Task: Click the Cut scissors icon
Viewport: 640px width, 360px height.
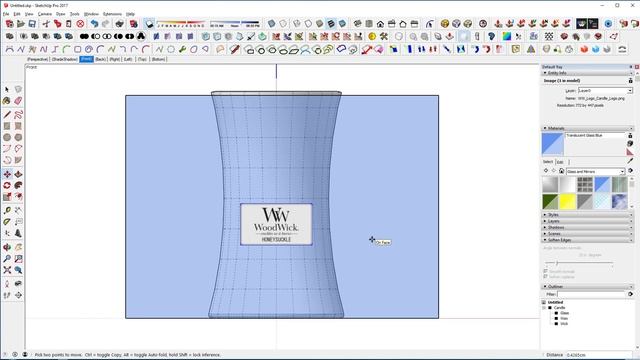Action: 46,24
